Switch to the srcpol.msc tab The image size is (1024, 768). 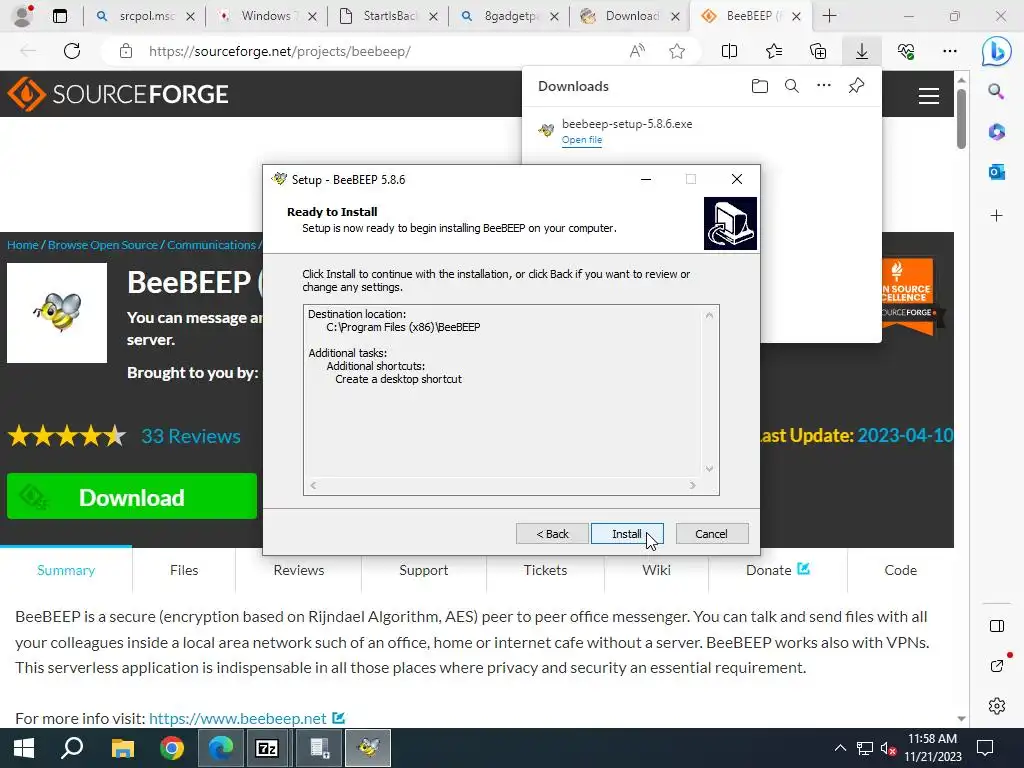pos(144,16)
